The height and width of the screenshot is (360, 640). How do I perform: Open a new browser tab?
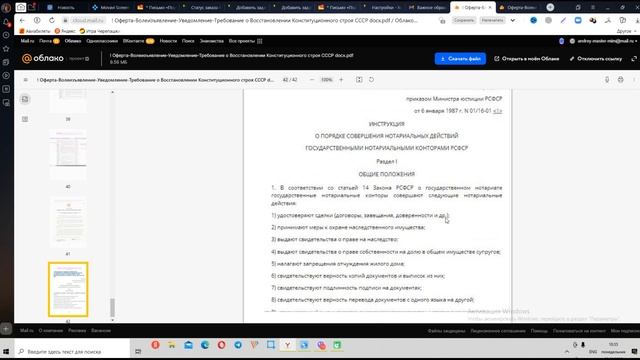[550, 7]
